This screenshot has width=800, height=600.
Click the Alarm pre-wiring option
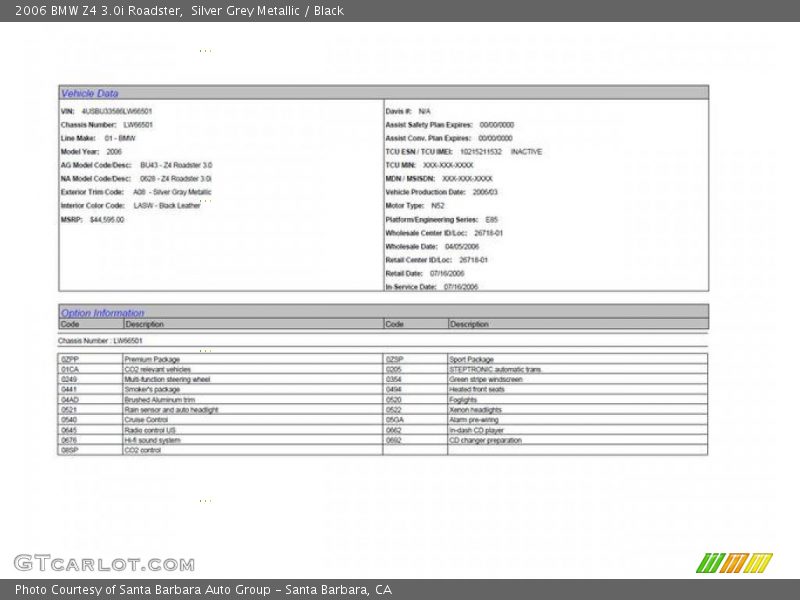[474, 420]
